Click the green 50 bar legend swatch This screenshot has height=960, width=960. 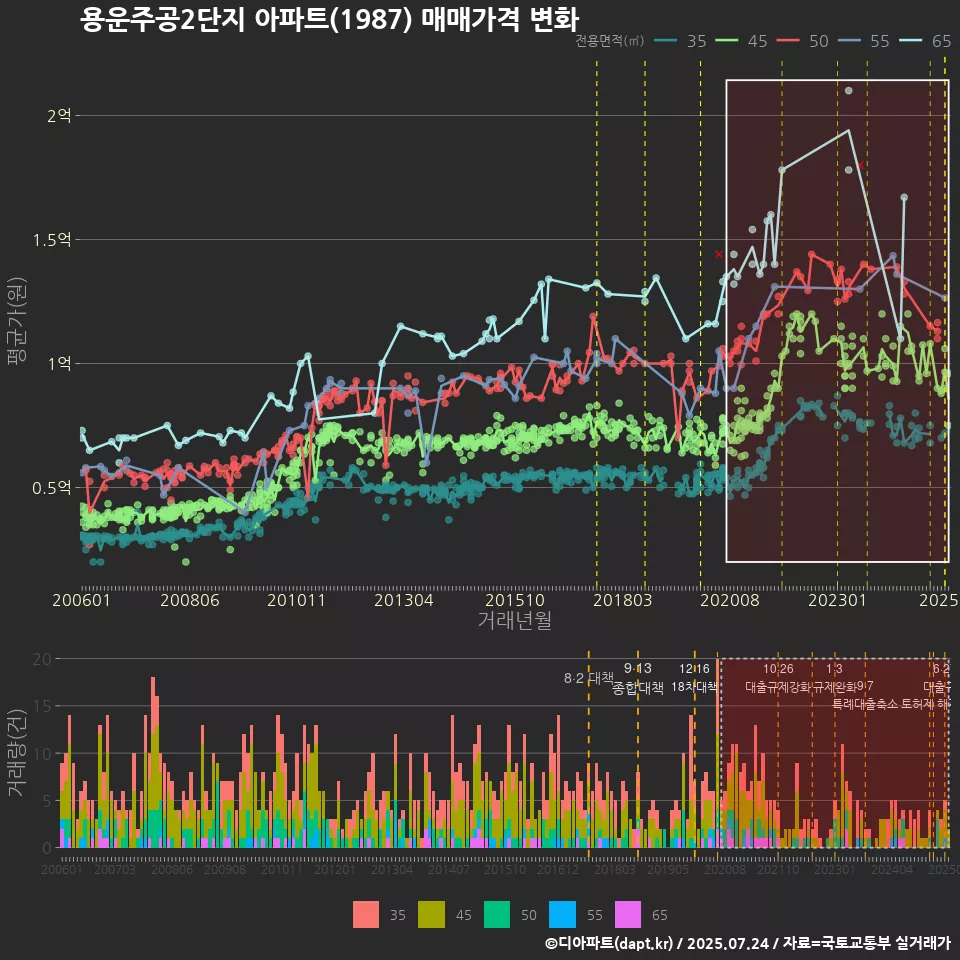point(497,915)
